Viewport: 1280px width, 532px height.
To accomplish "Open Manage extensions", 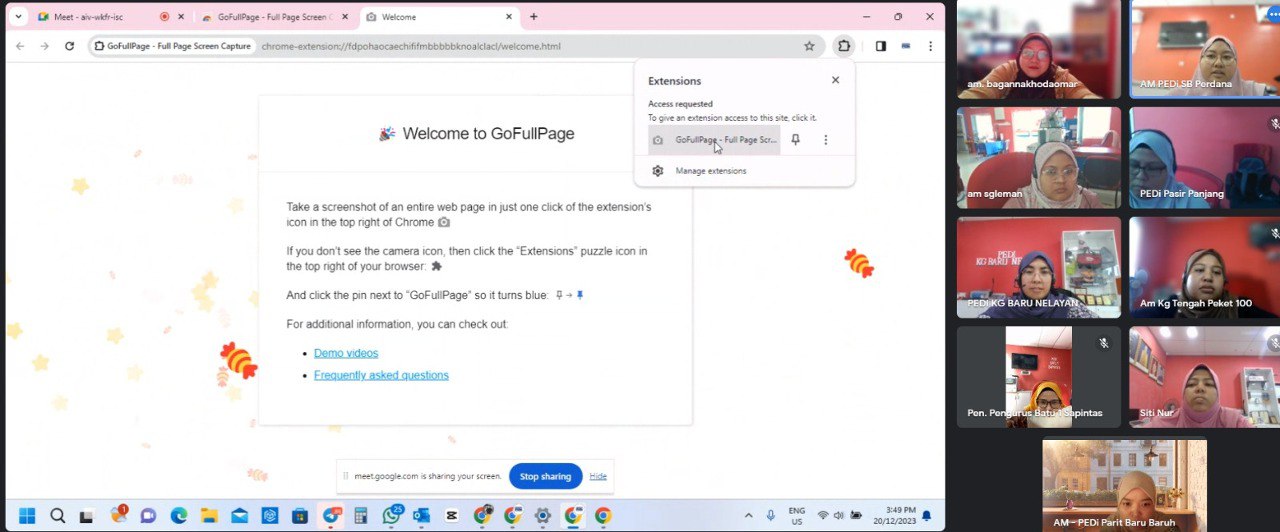I will pos(710,171).
